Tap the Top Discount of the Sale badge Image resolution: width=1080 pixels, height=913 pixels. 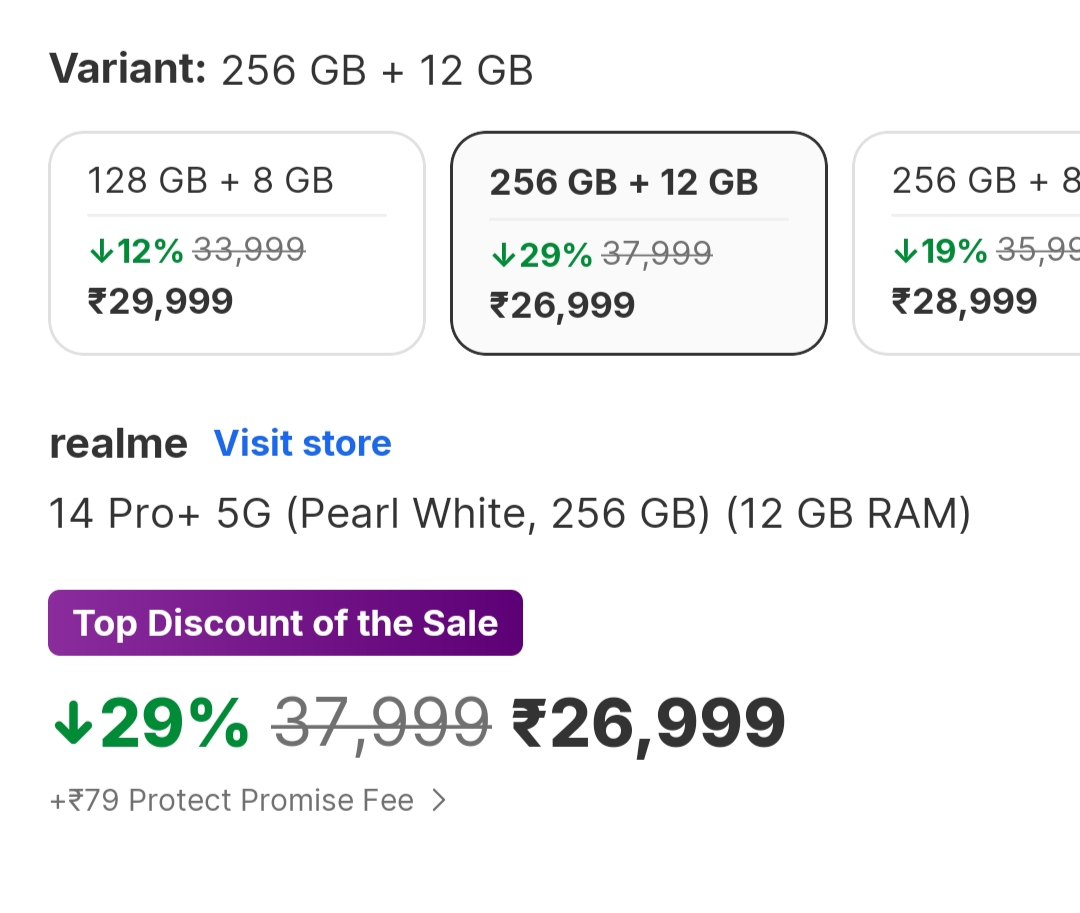tap(285, 623)
